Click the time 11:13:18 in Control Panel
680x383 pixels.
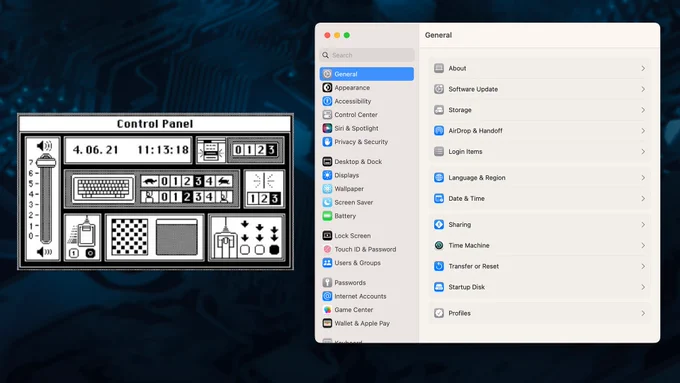tap(163, 150)
